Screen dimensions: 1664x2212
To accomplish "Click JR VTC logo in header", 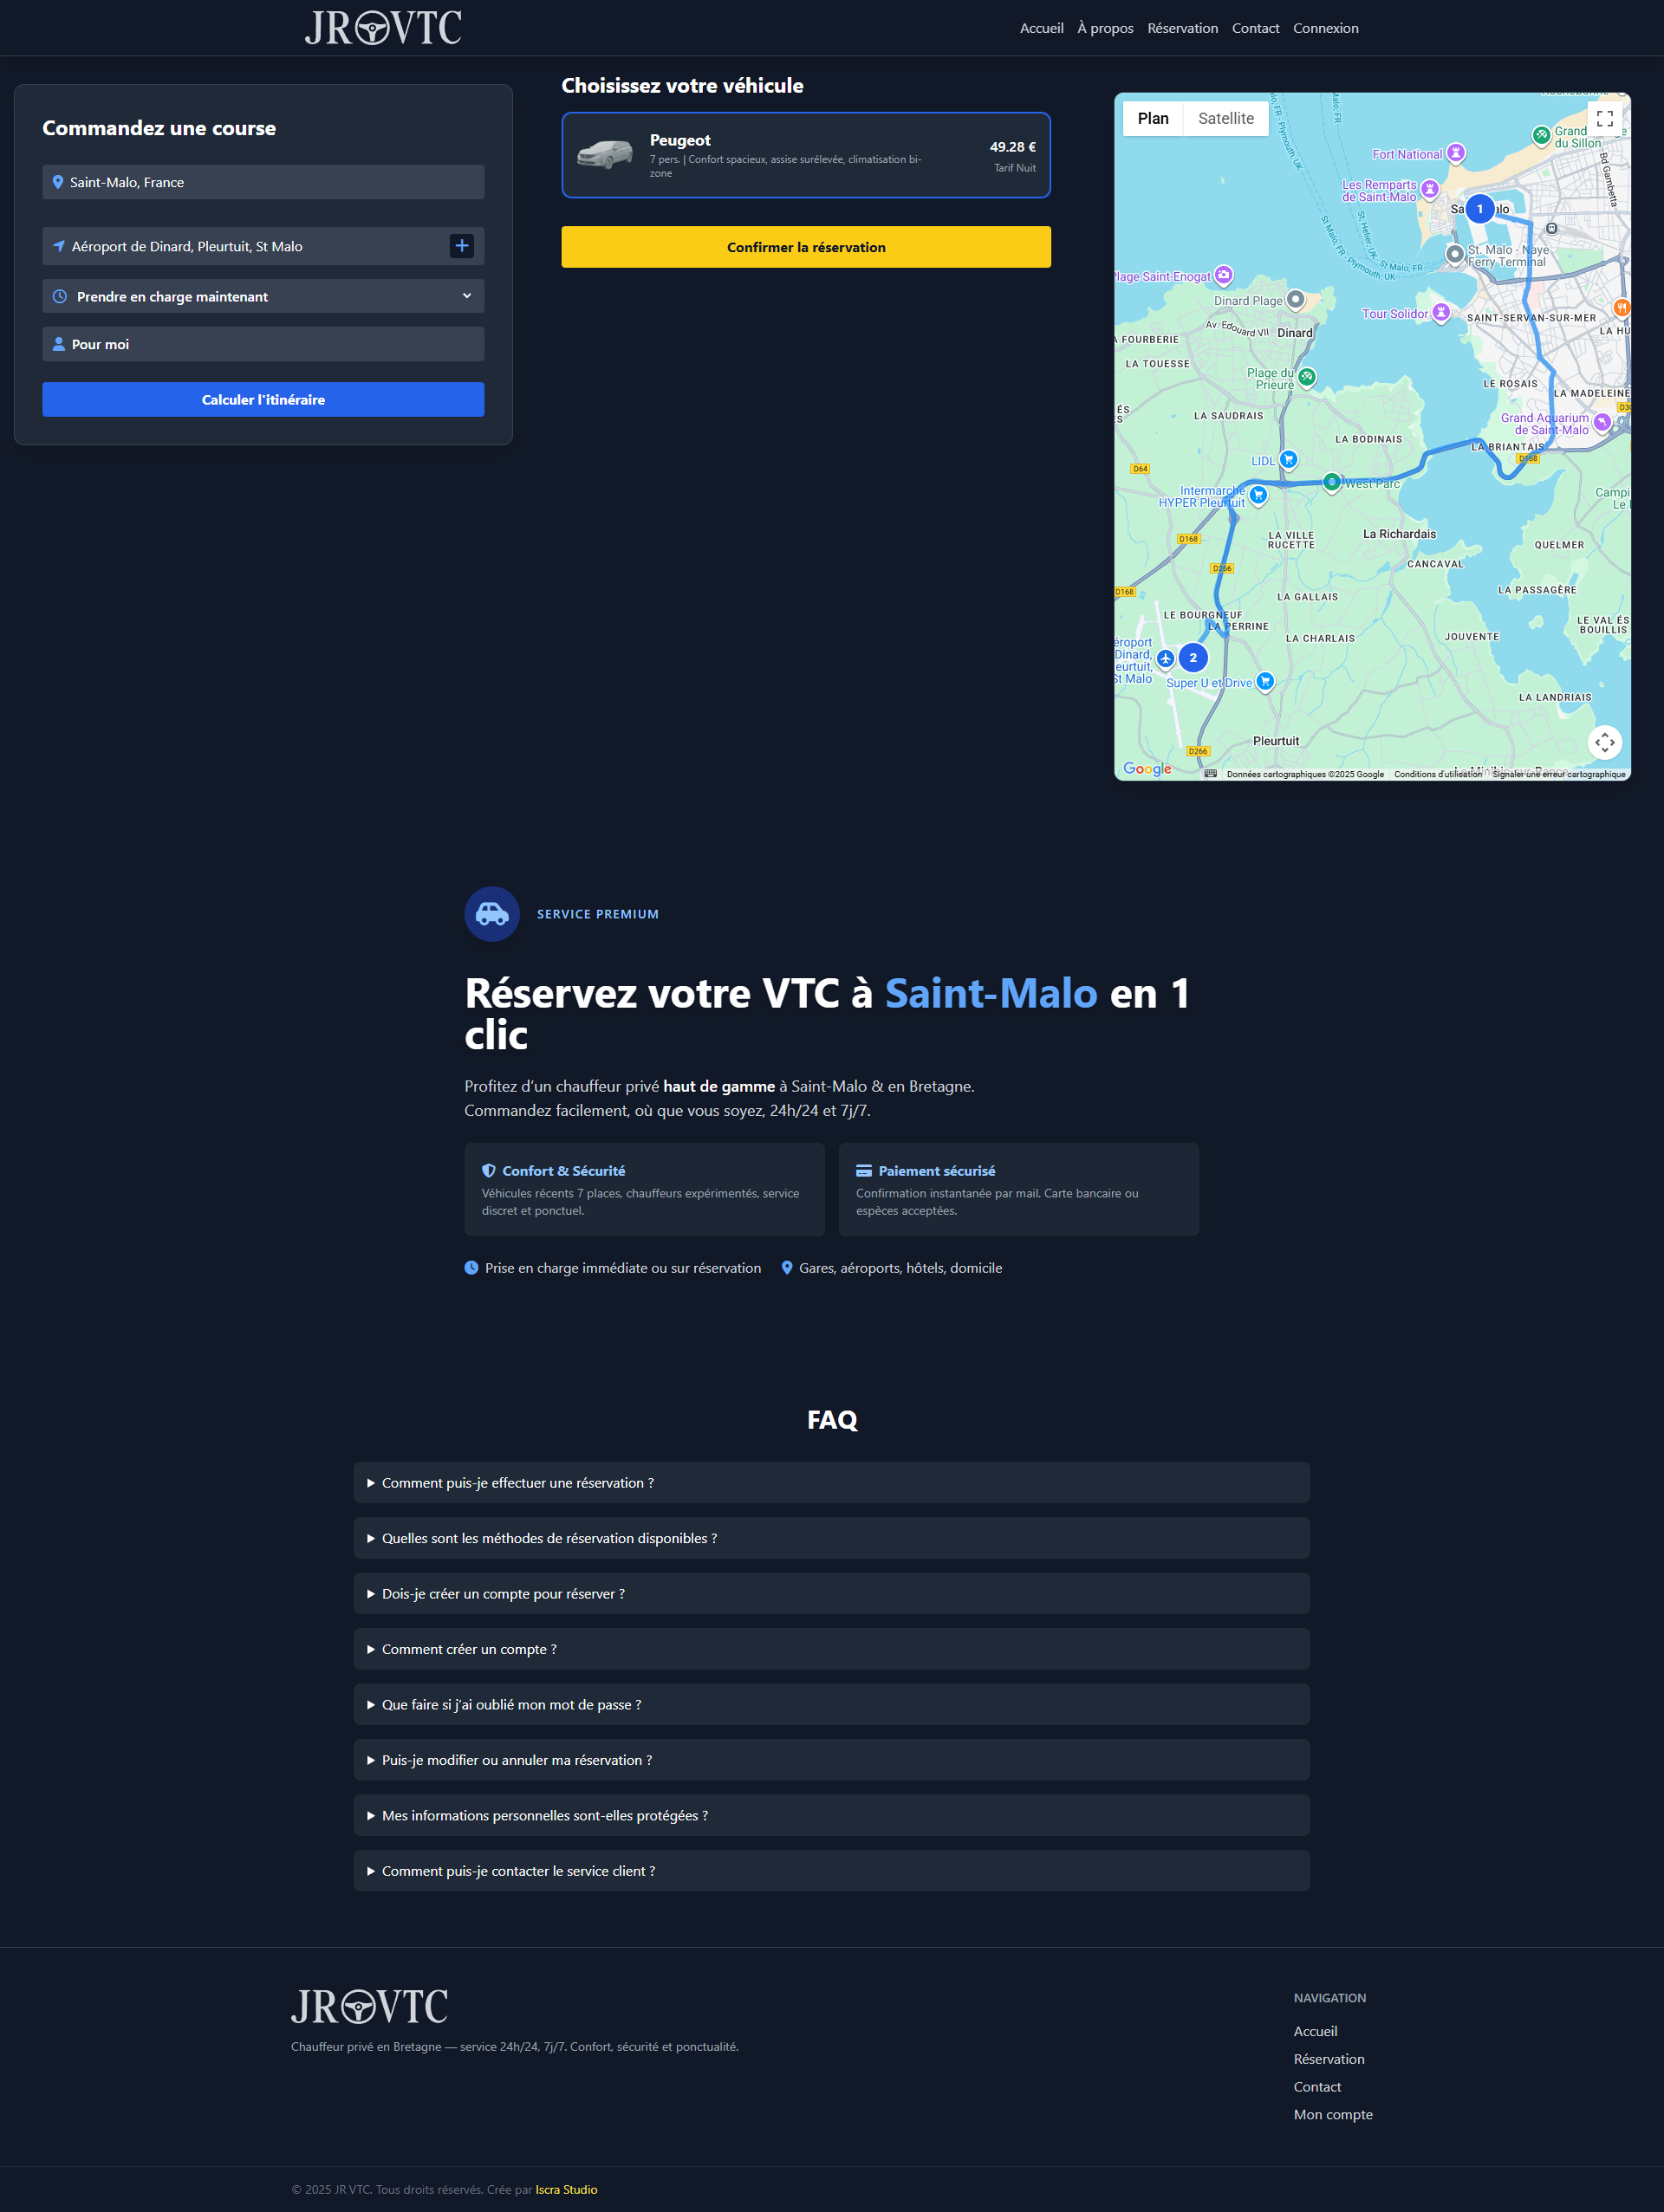I will click(383, 28).
